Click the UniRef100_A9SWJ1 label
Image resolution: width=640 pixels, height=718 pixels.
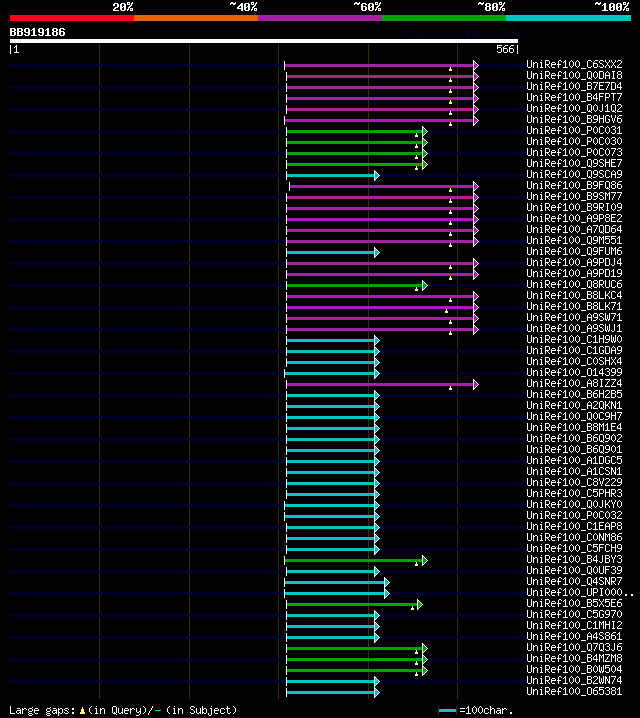(574, 328)
